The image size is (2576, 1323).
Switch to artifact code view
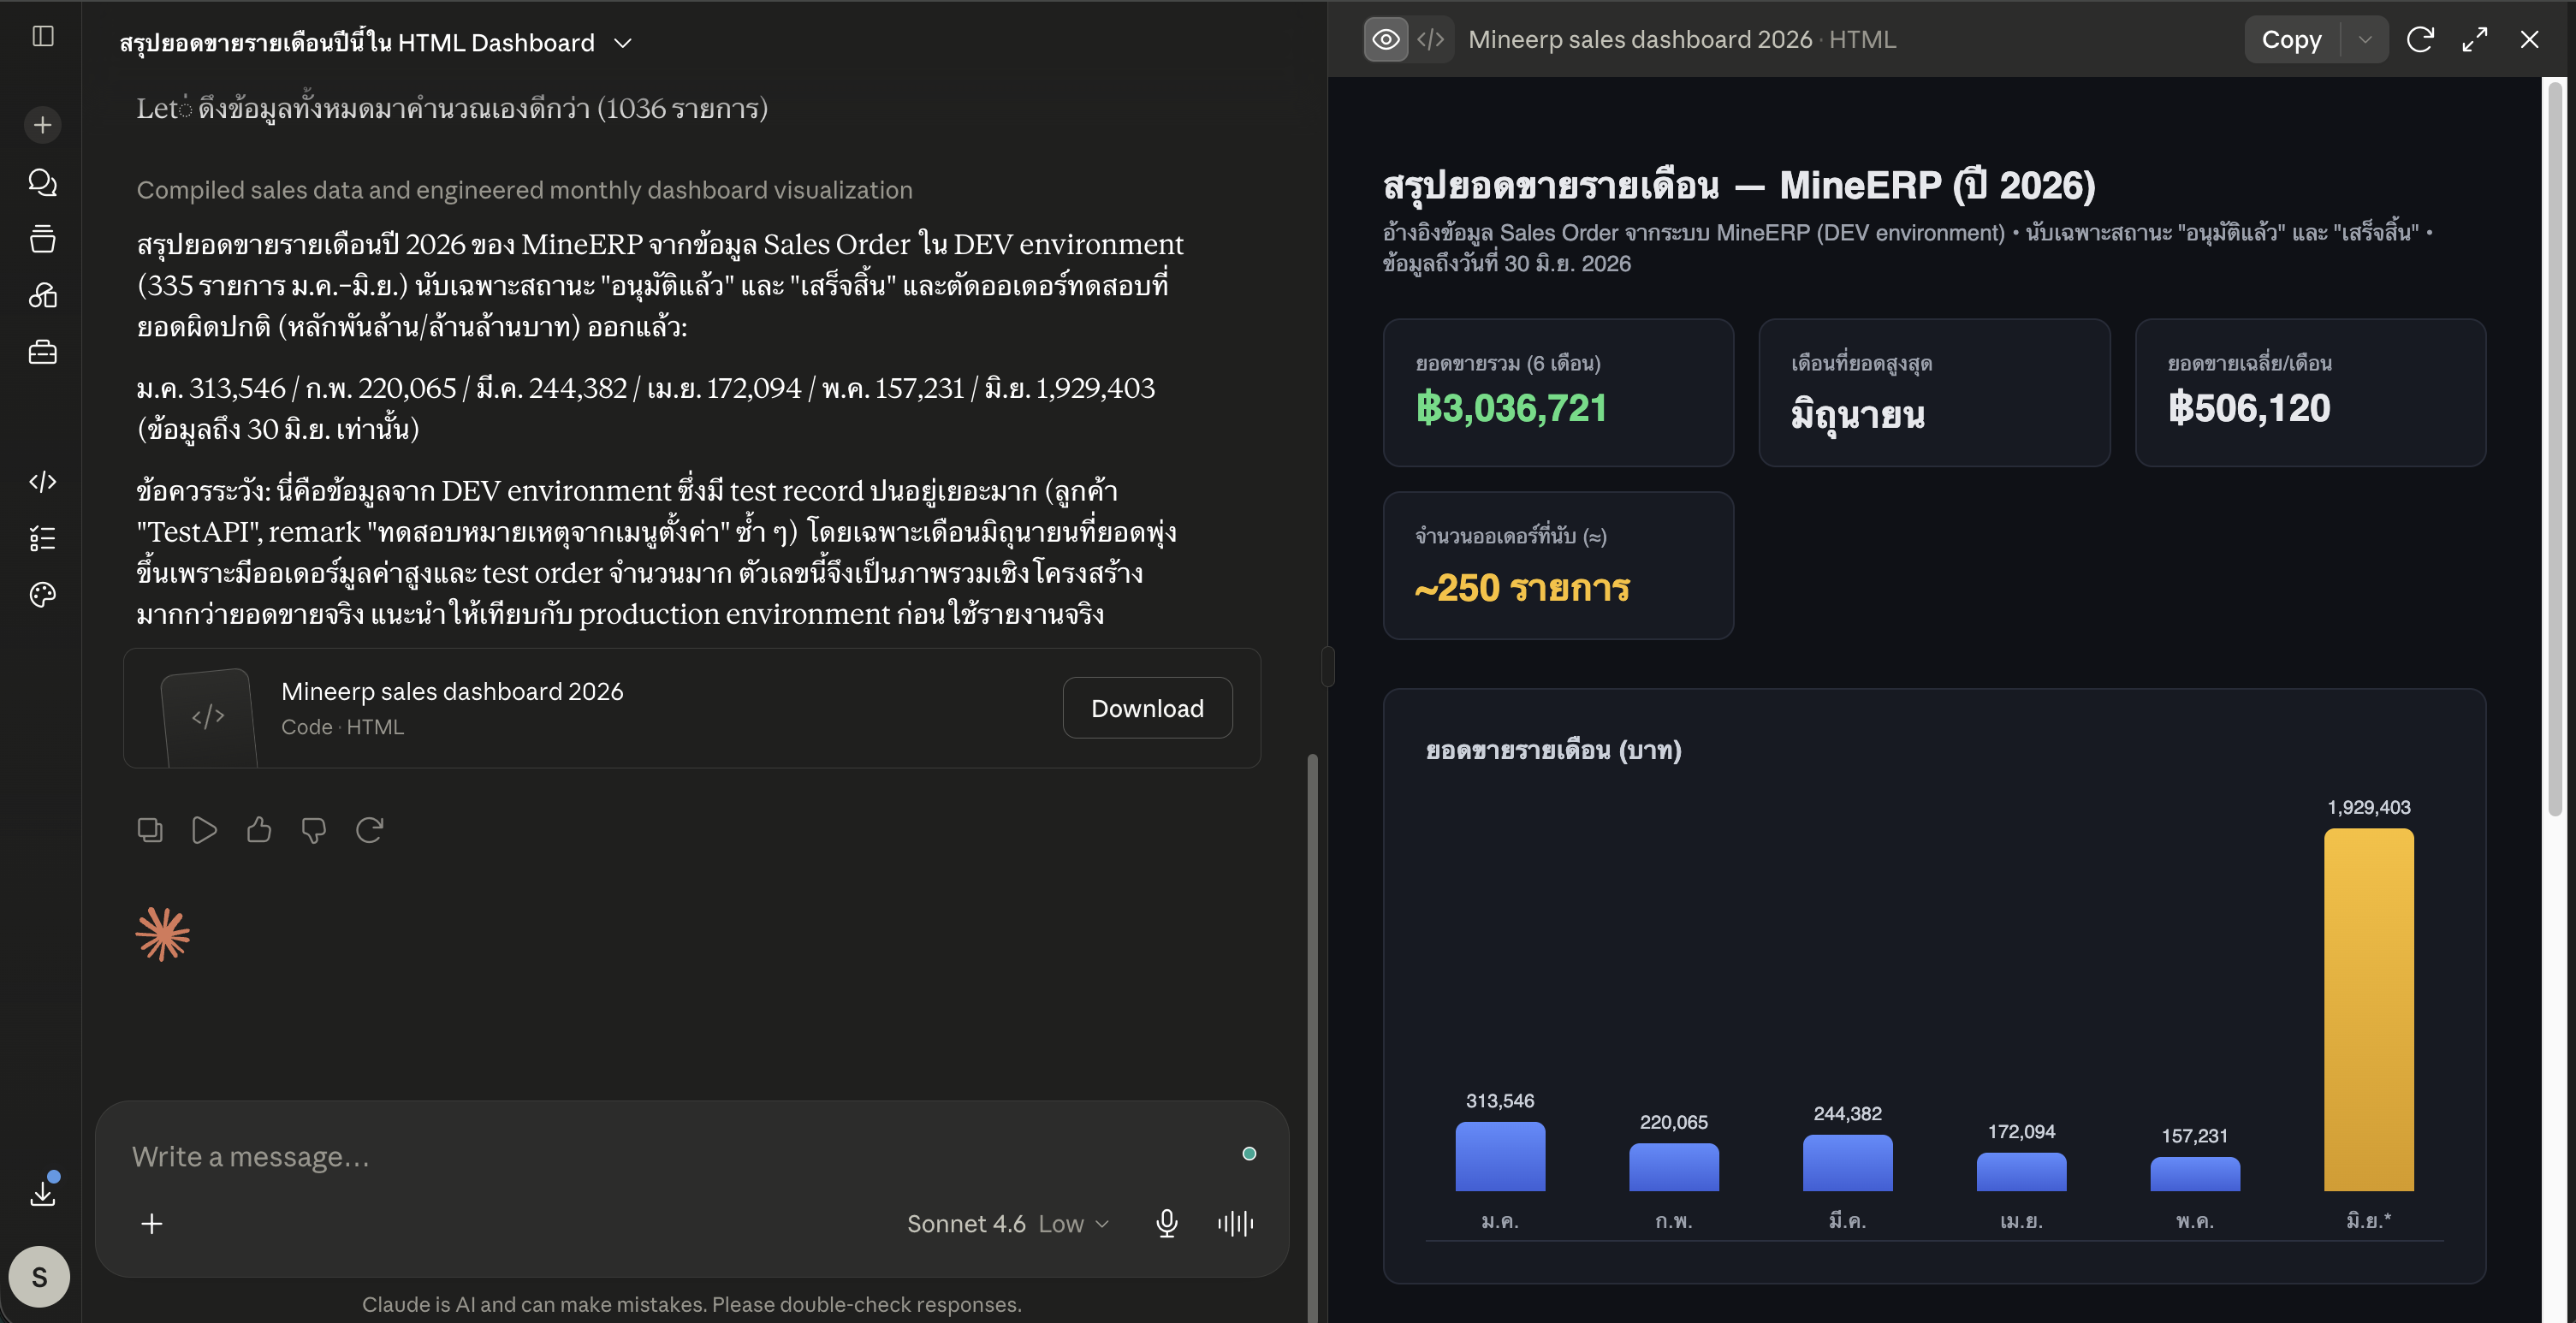tap(1431, 40)
